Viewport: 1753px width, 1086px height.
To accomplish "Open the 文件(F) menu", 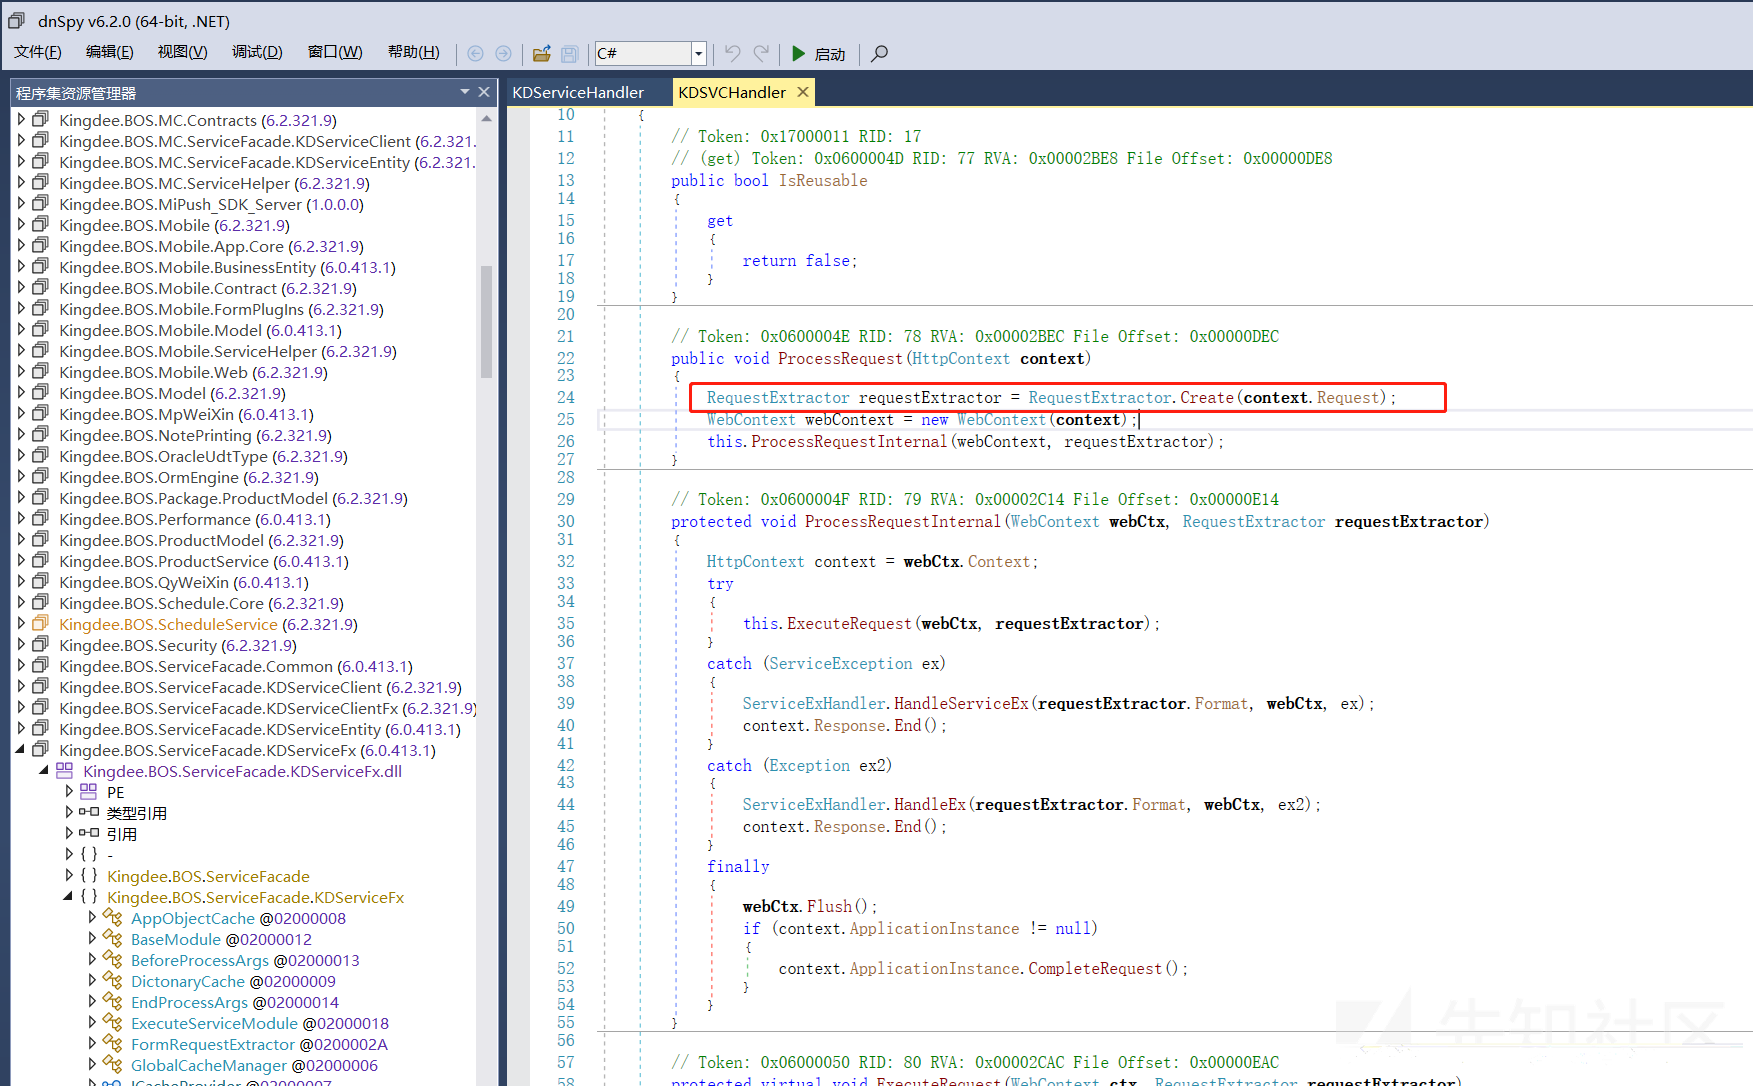I will point(38,52).
